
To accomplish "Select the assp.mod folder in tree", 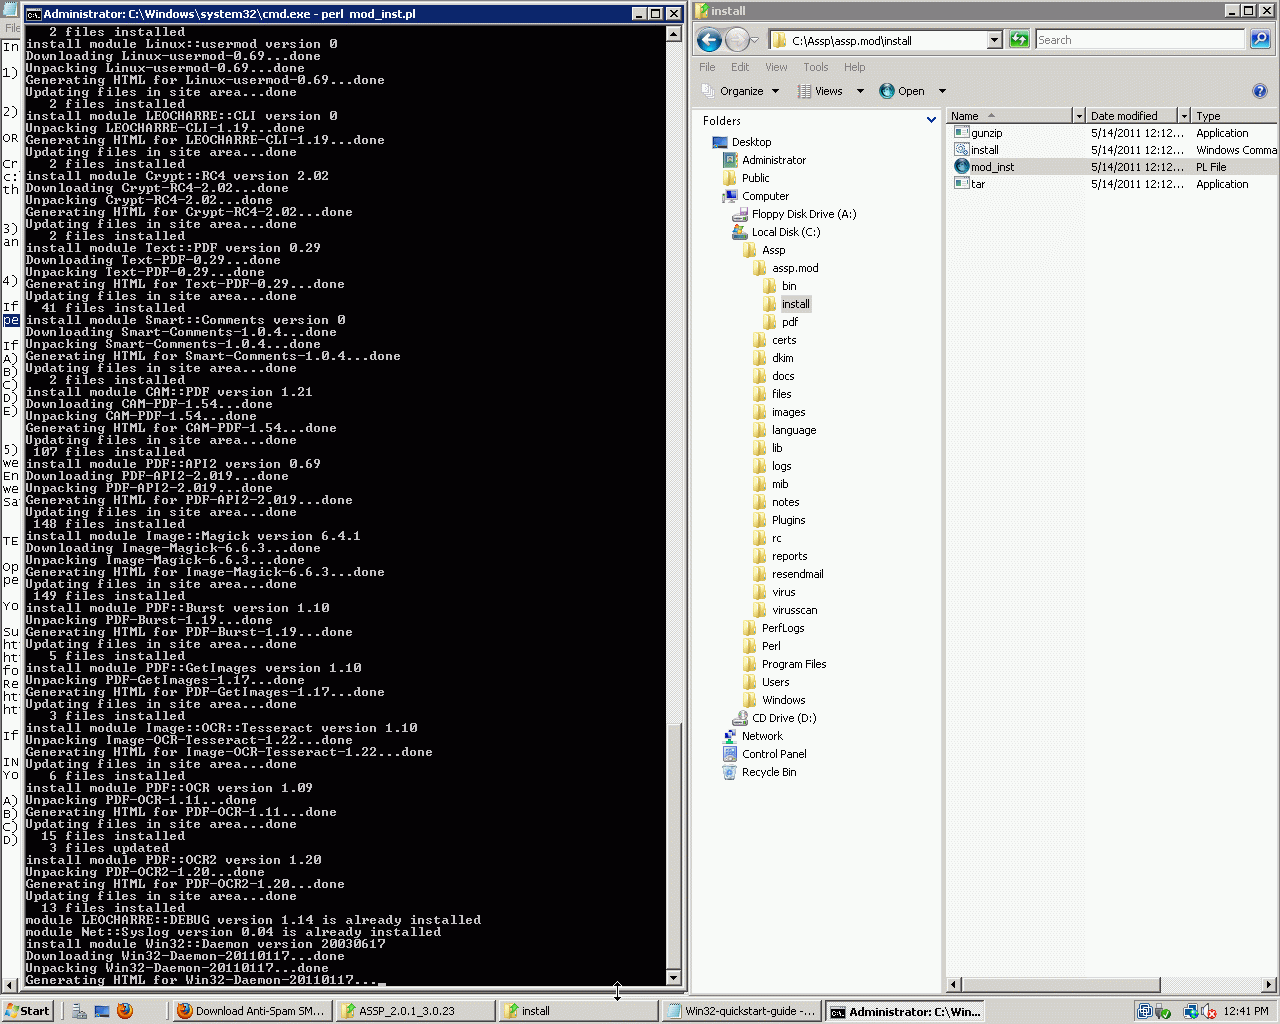I will tap(786, 268).
